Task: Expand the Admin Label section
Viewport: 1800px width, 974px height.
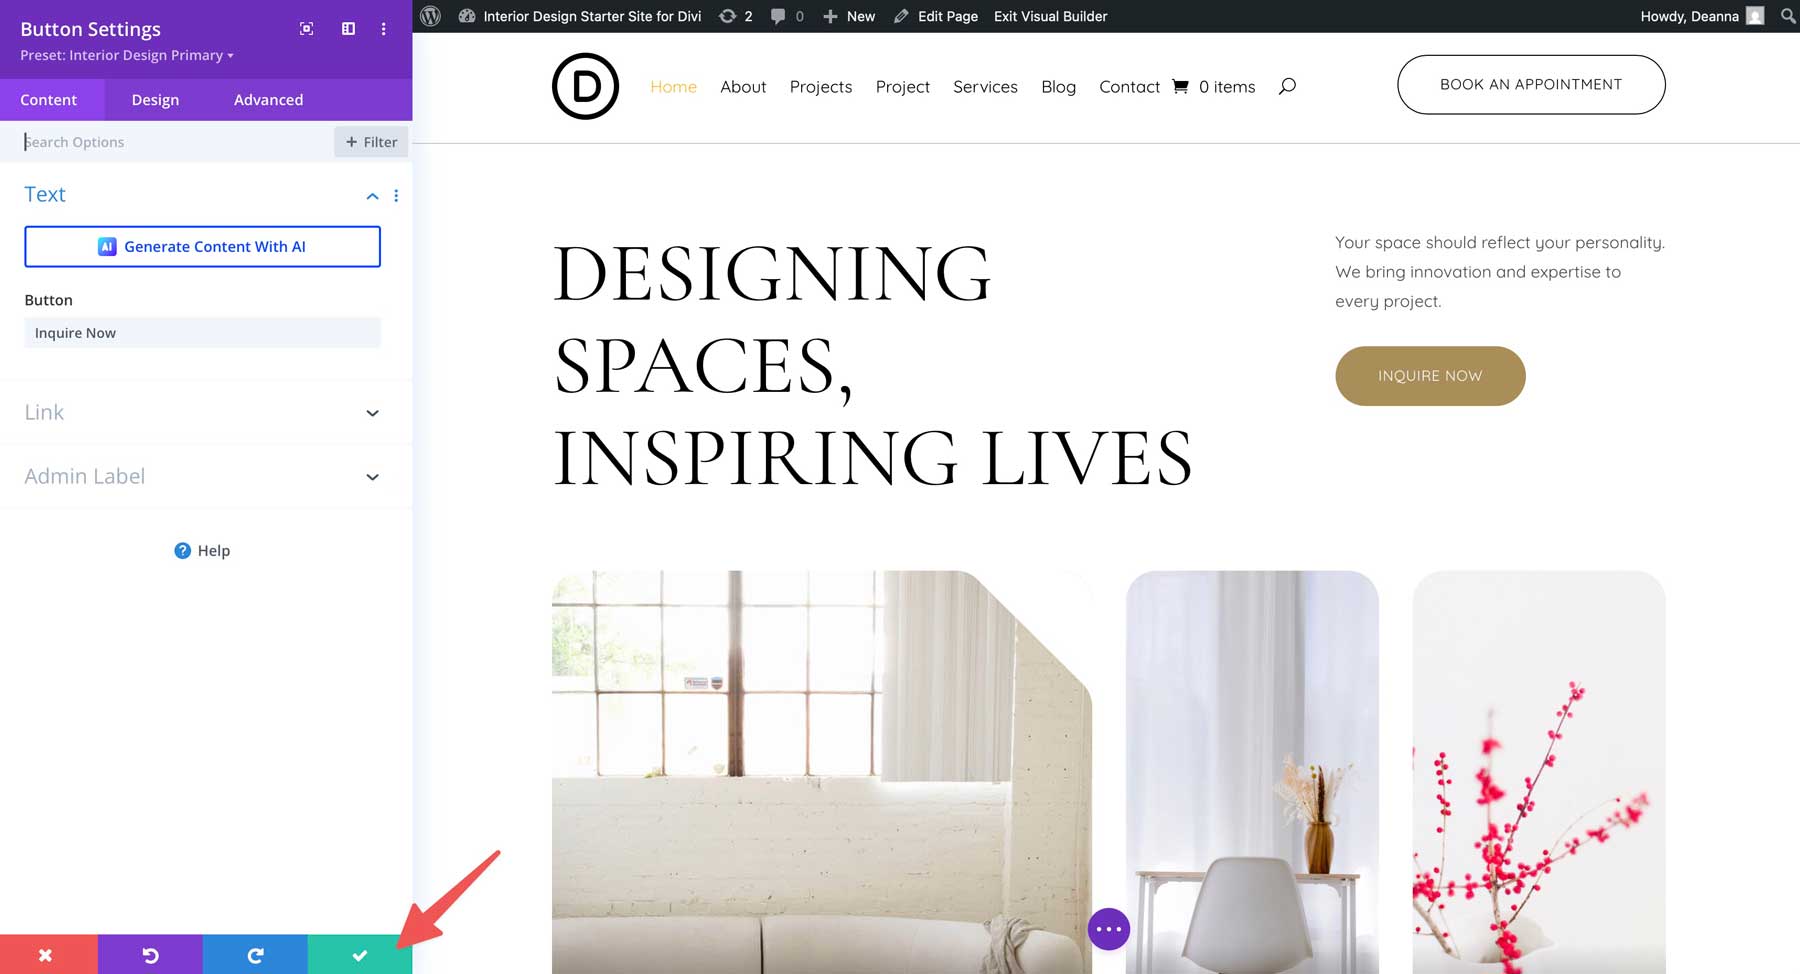Action: 372,476
